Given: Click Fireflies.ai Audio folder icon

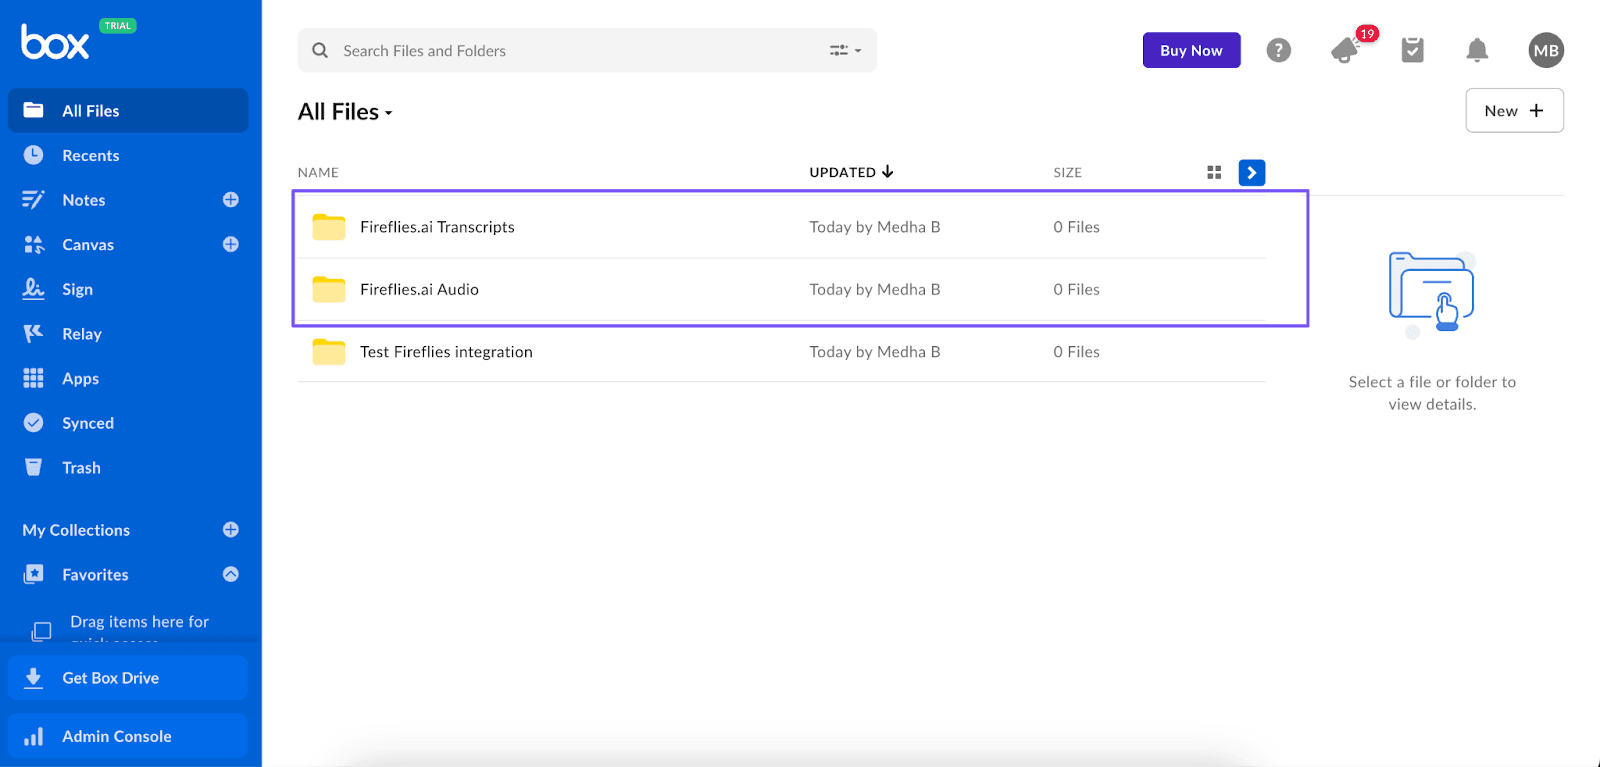Looking at the screenshot, I should pyautogui.click(x=328, y=289).
